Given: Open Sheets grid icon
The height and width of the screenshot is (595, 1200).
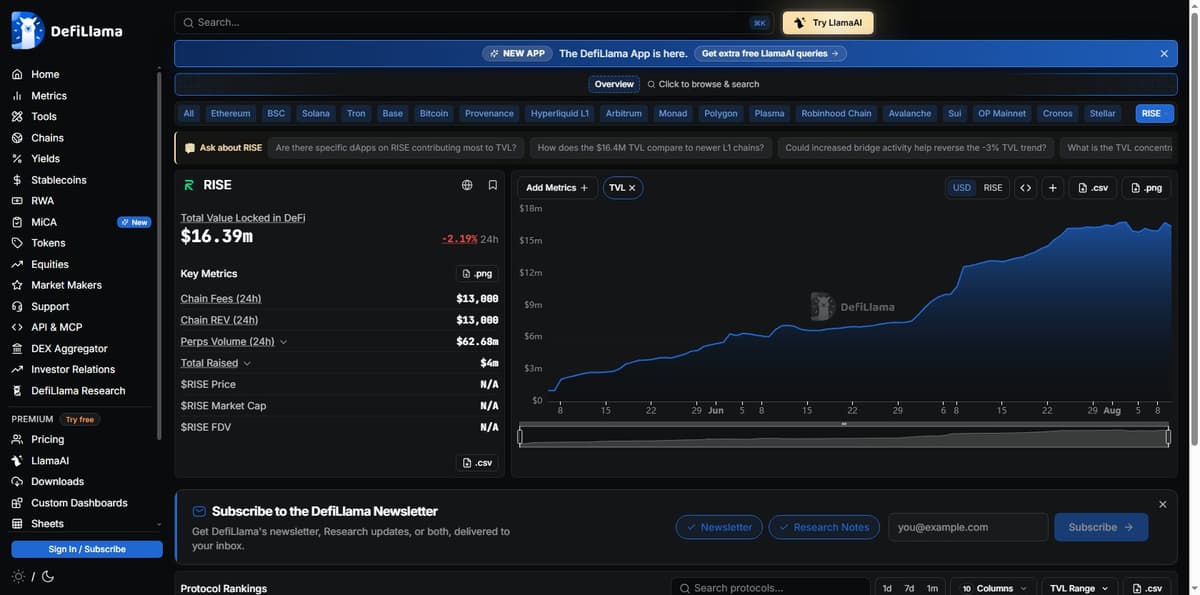Looking at the screenshot, I should point(17,524).
